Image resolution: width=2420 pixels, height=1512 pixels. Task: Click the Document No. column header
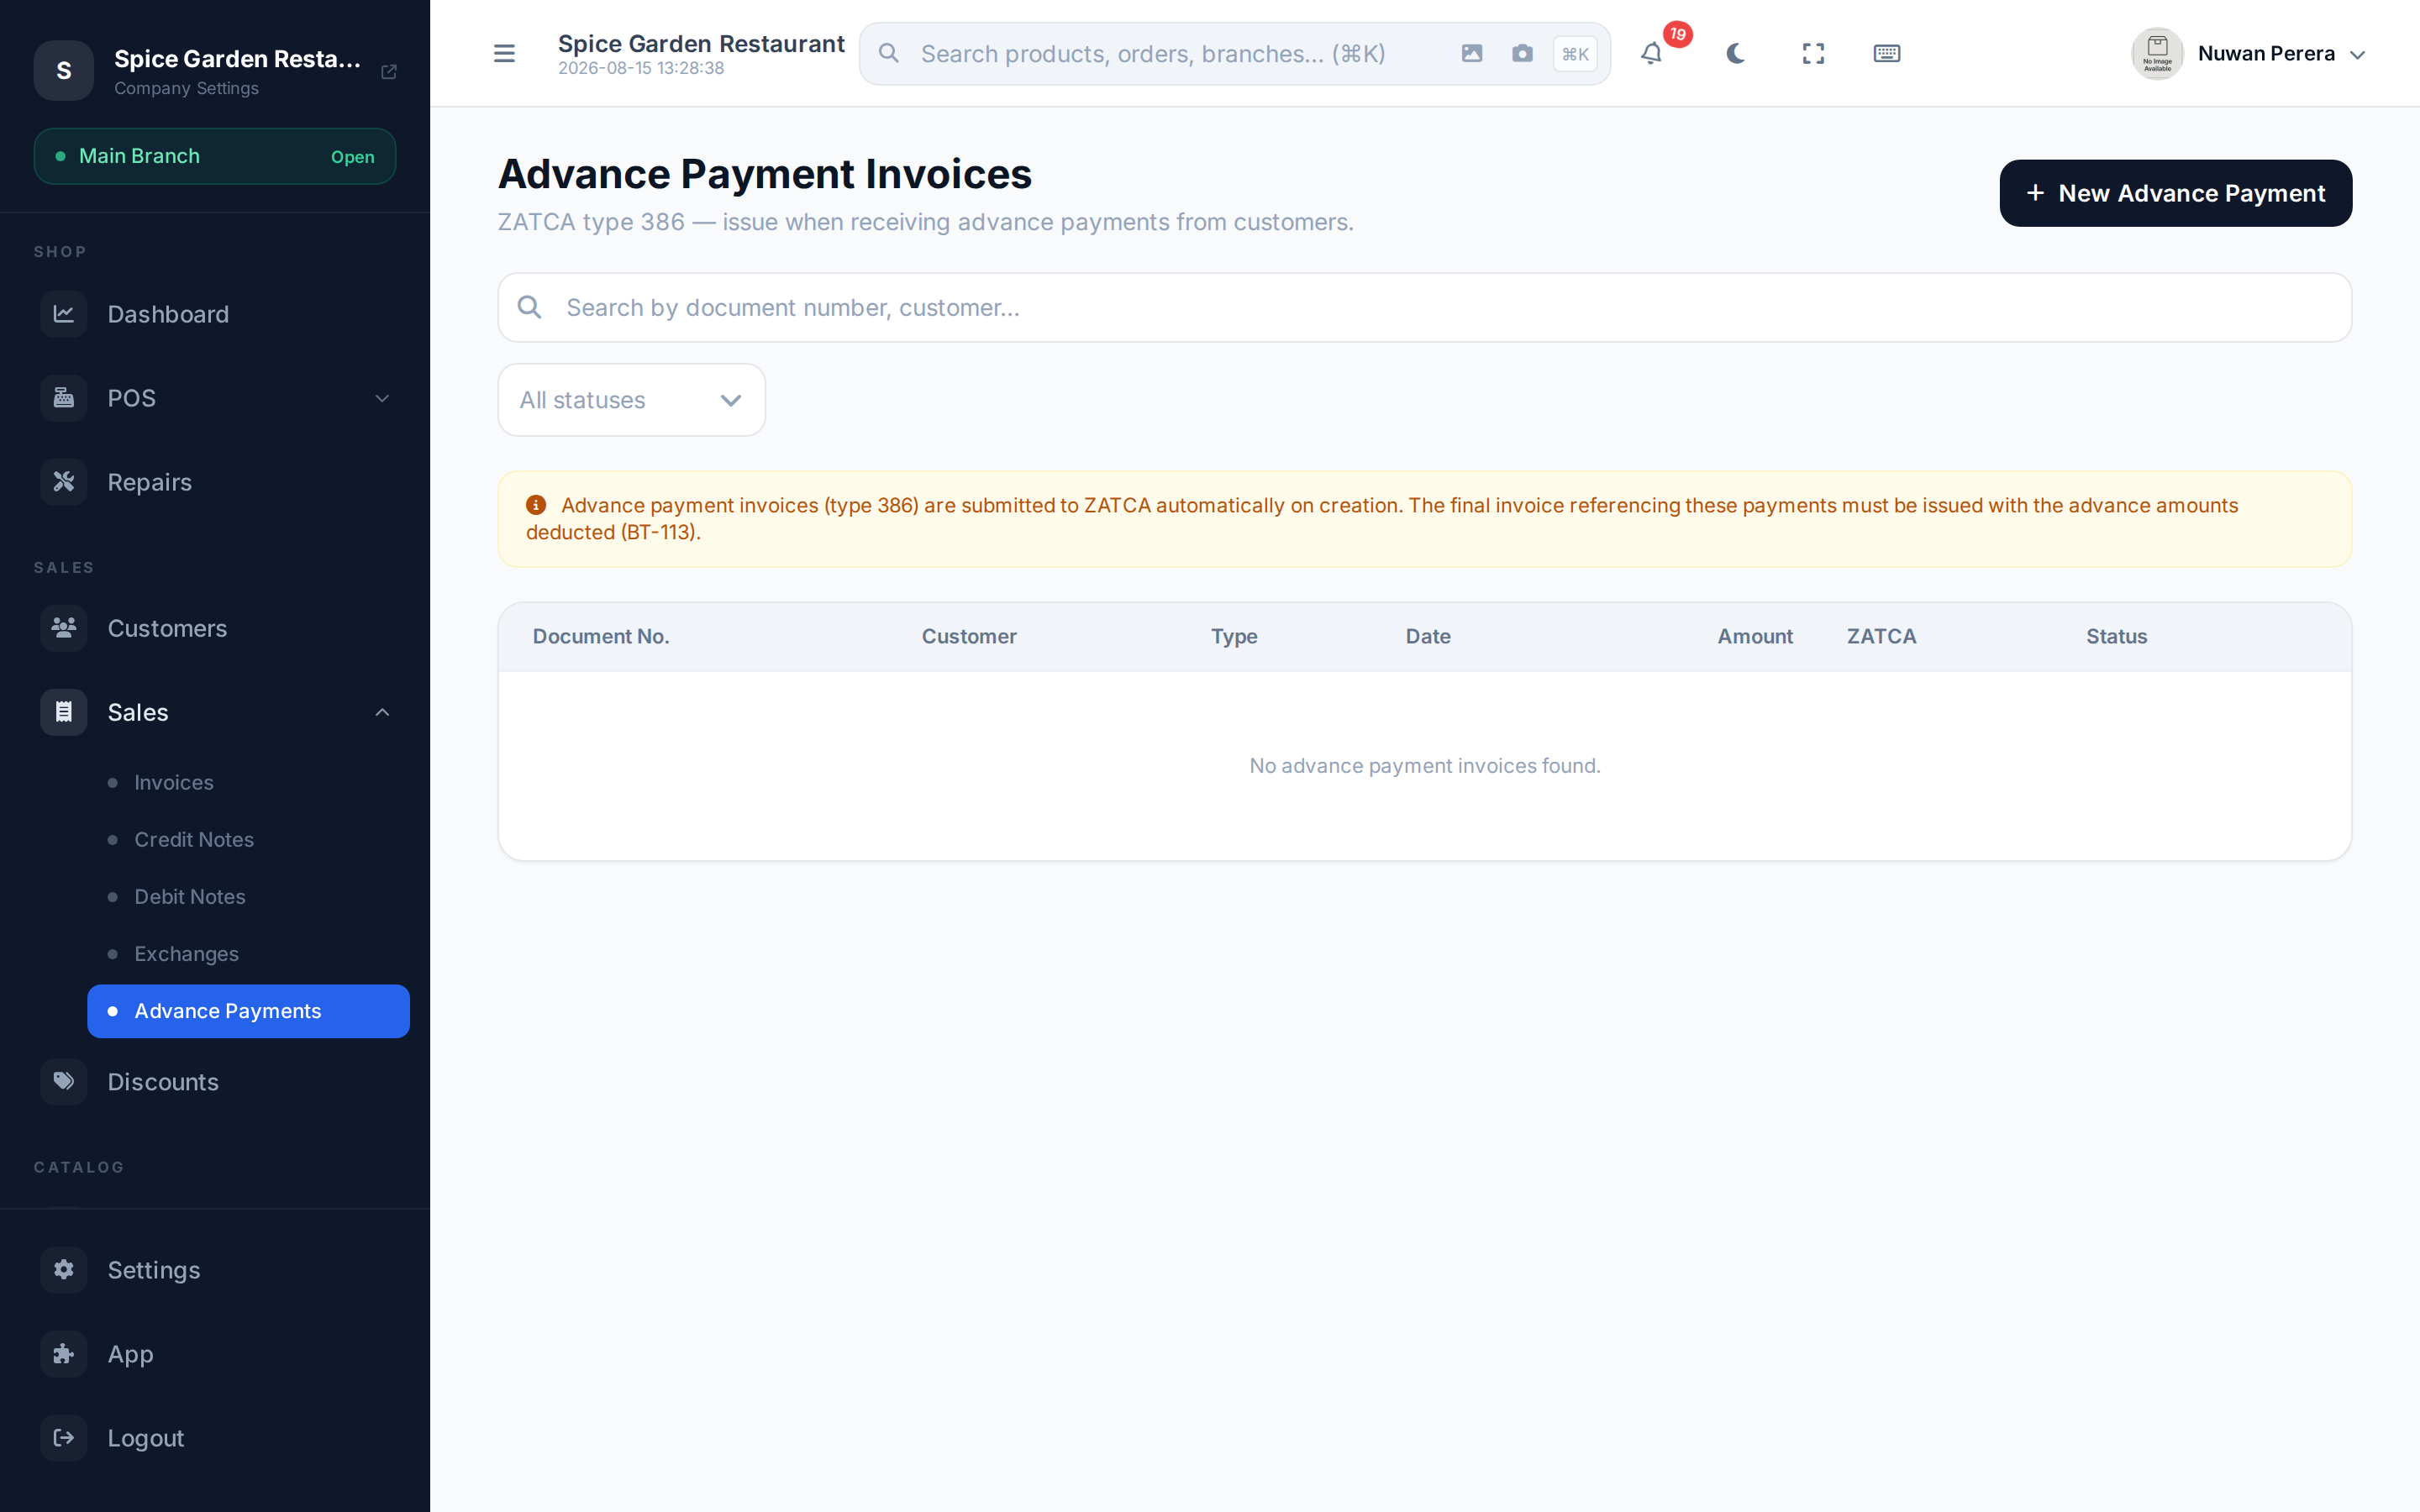tap(601, 636)
